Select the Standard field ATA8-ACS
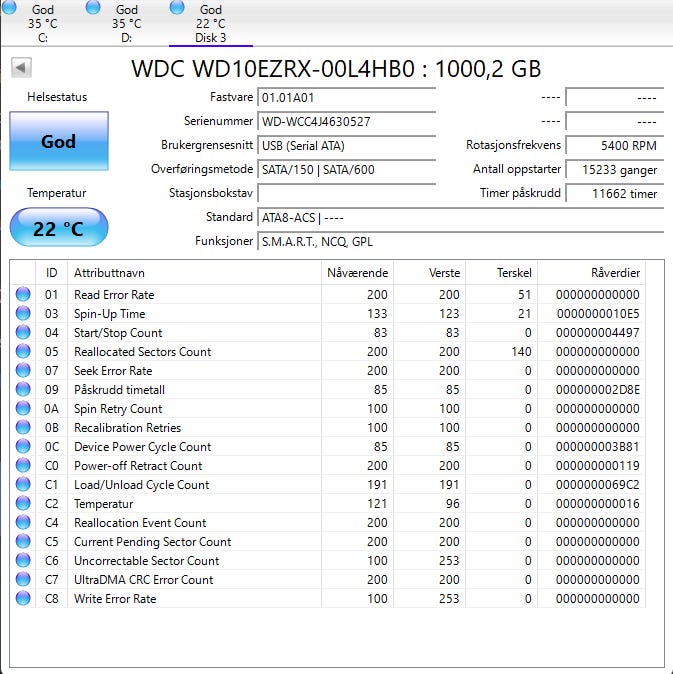 tap(461, 218)
